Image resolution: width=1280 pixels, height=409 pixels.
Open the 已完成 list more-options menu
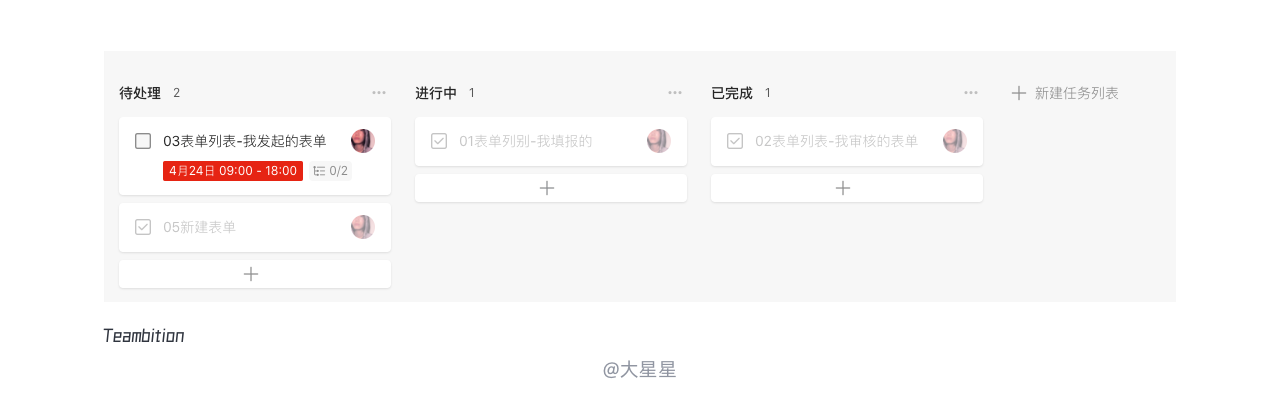coord(971,93)
